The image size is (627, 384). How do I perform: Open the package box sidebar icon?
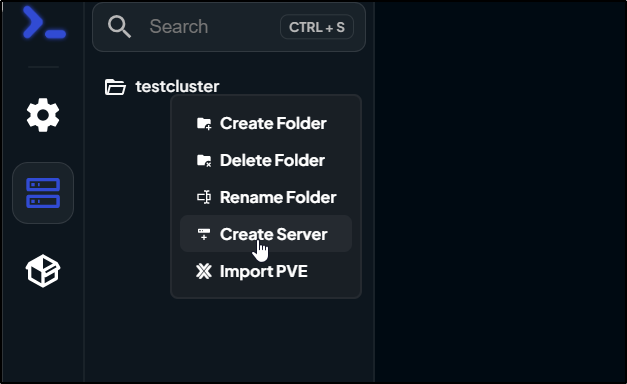[x=43, y=271]
